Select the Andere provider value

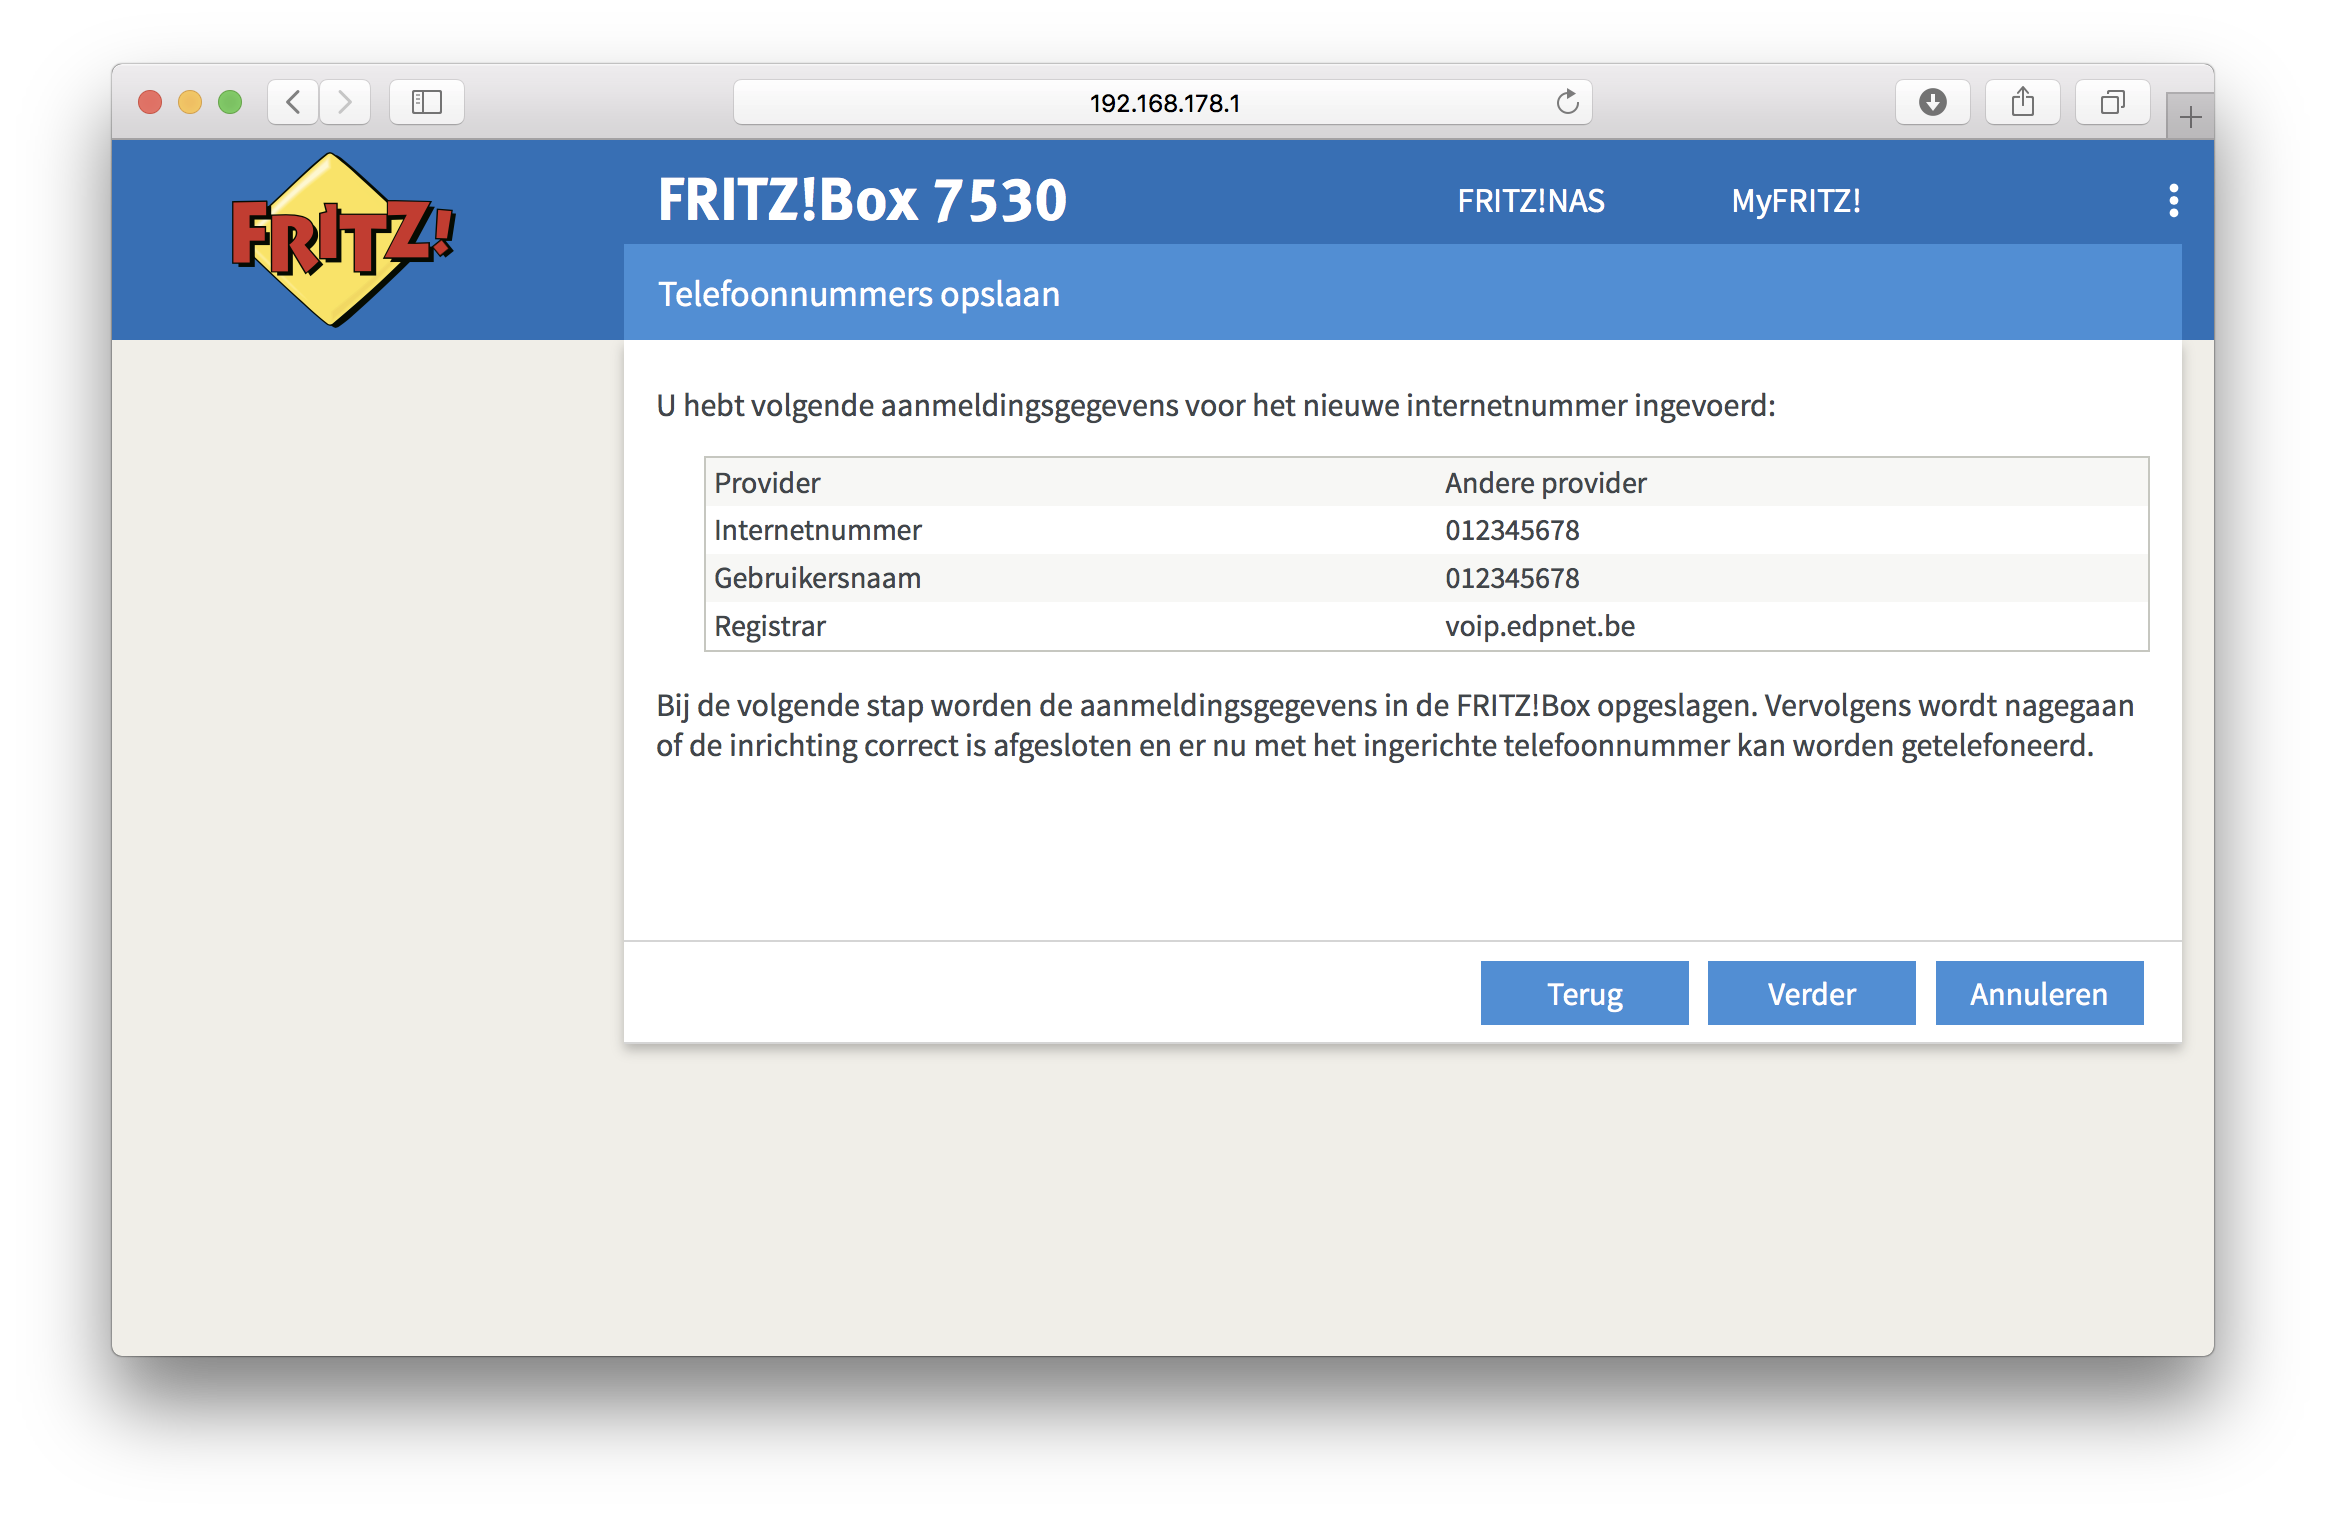coord(1545,483)
